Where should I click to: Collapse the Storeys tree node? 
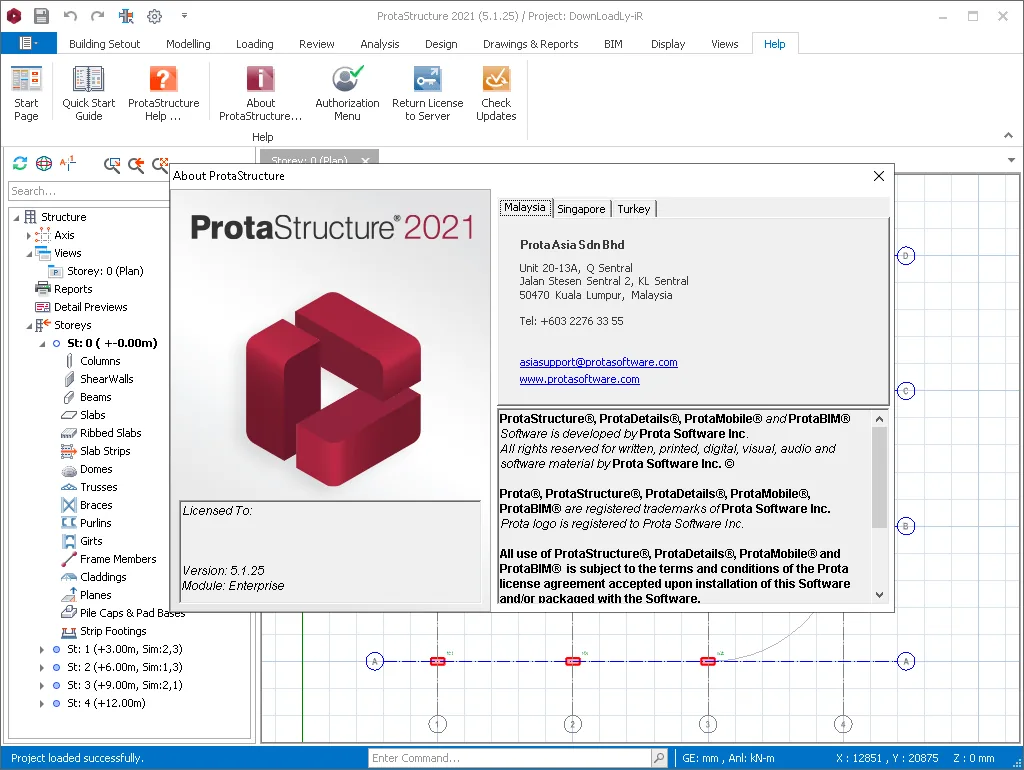[28, 325]
